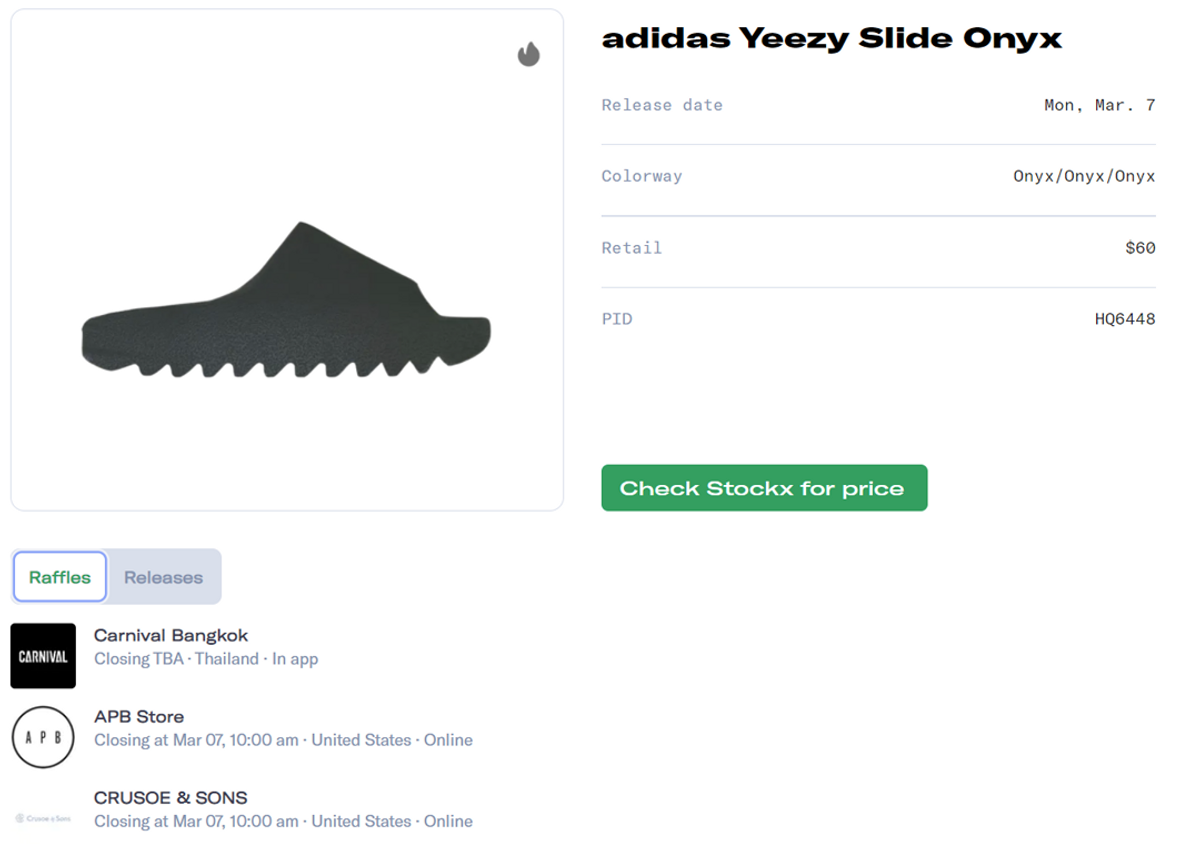This screenshot has width=1200, height=844.
Task: Select the Raffles tab
Action: pos(59,576)
